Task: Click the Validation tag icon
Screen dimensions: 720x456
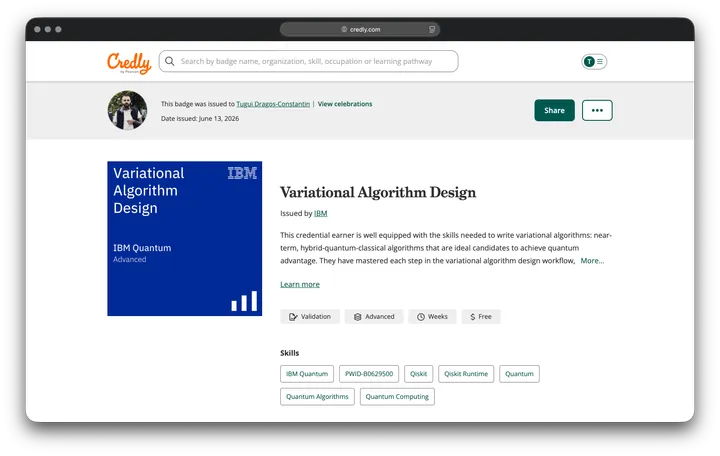Action: coord(293,317)
